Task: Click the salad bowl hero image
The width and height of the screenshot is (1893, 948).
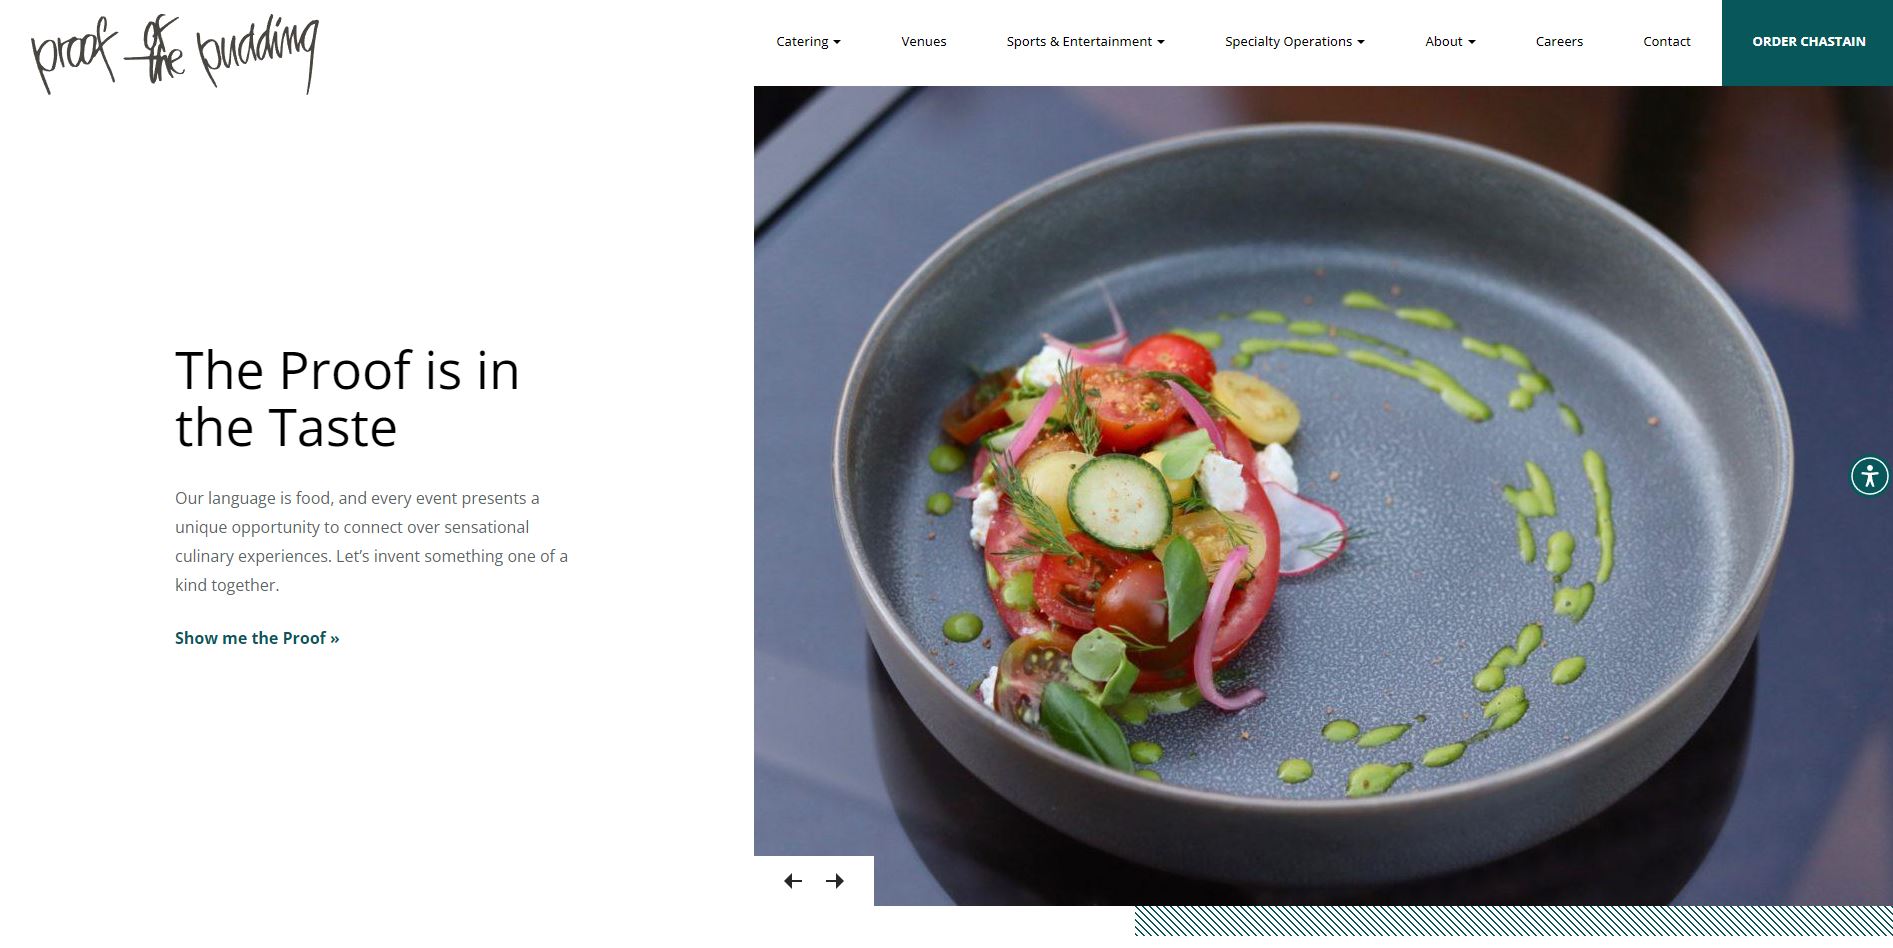Action: [x=1323, y=496]
